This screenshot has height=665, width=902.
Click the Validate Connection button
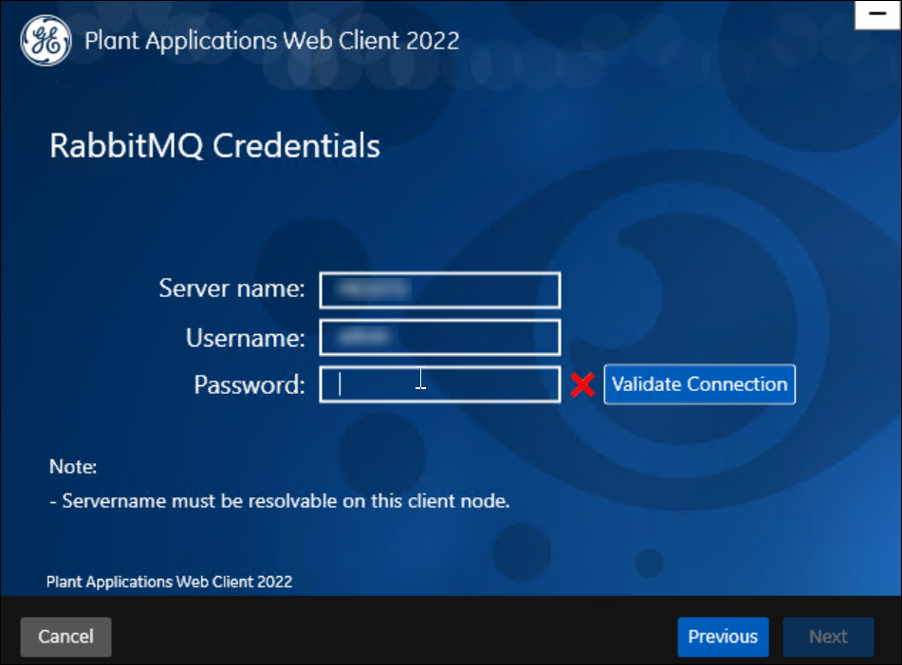[700, 384]
